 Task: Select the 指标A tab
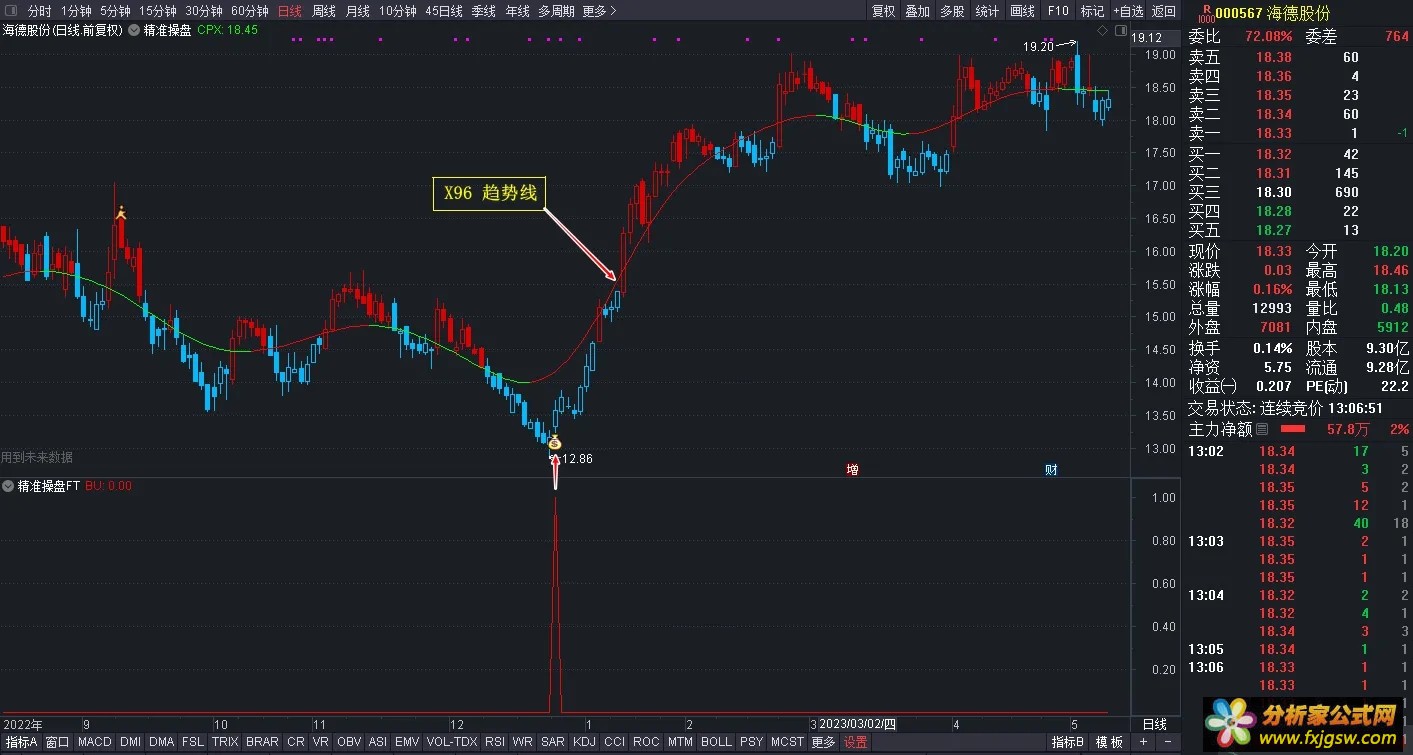click(20, 742)
